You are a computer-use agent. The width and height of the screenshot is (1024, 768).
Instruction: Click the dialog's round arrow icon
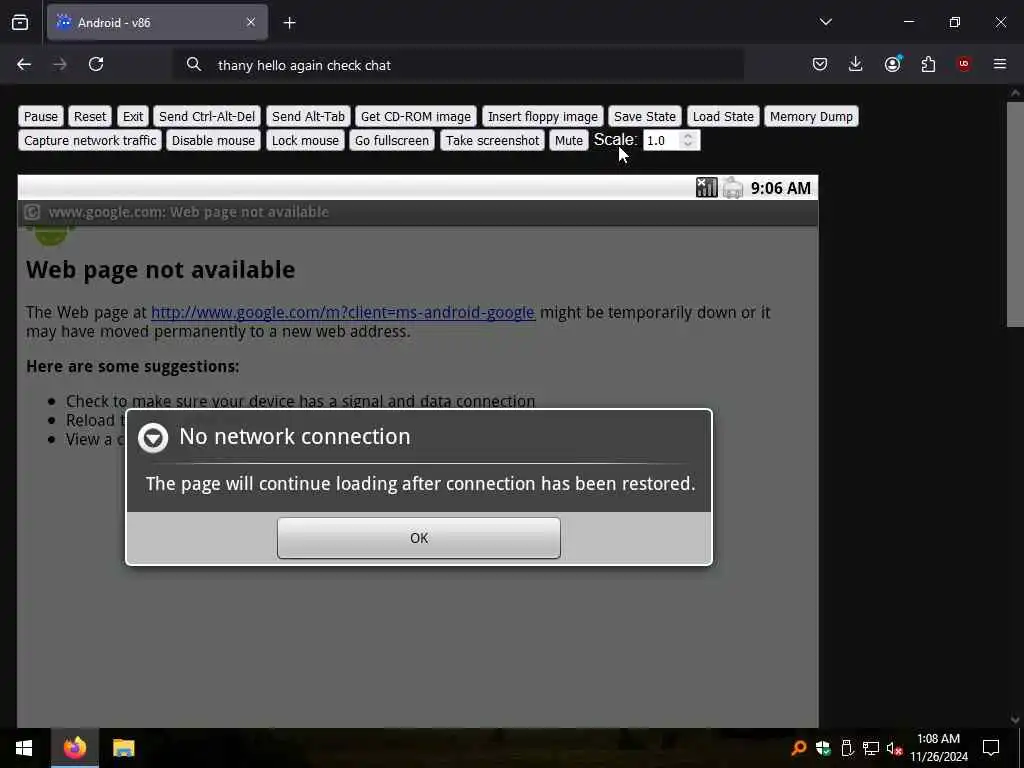[x=153, y=438]
